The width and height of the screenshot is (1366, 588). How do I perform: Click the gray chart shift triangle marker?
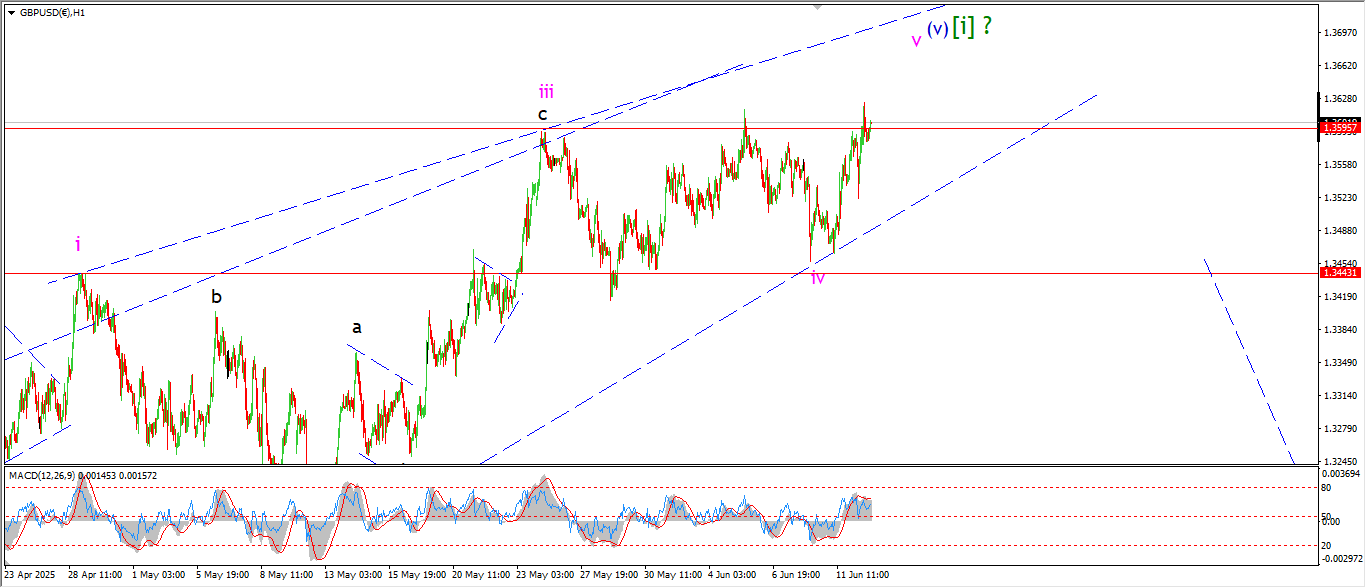819,7
